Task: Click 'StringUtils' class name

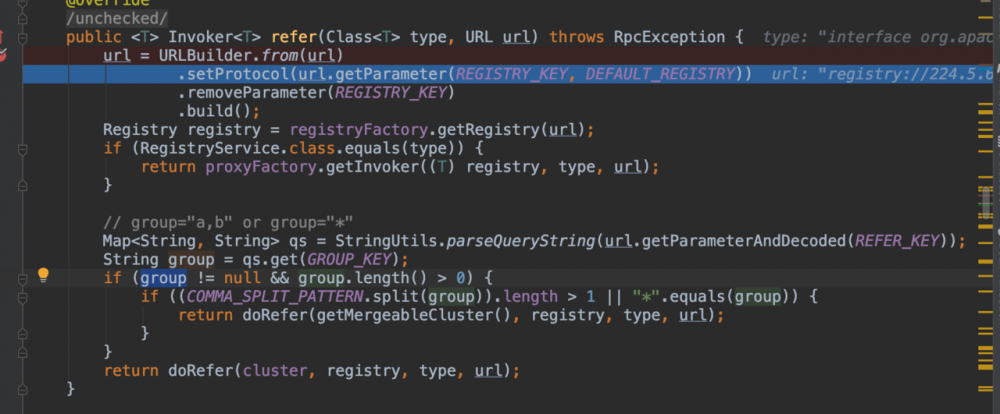Action: click(386, 241)
